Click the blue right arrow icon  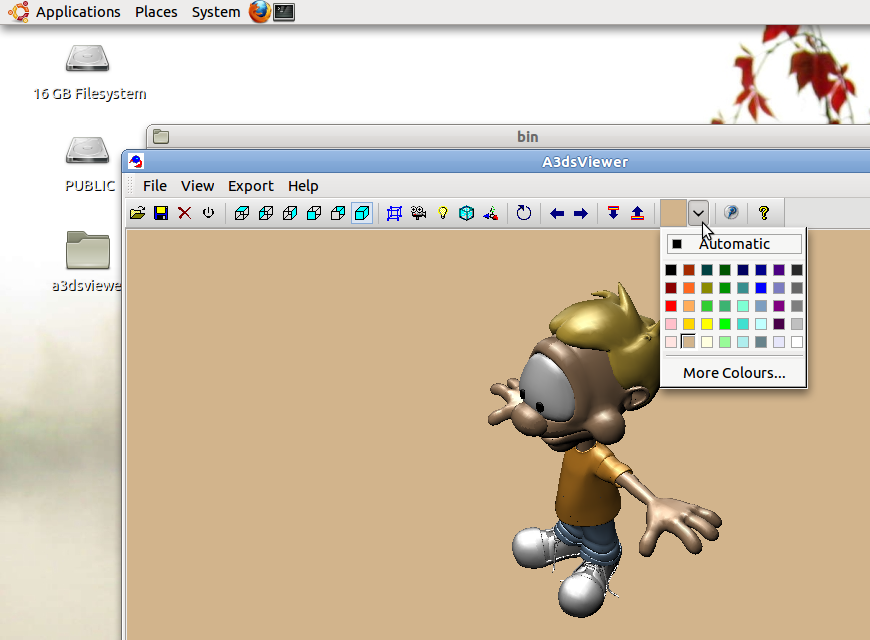coord(581,214)
